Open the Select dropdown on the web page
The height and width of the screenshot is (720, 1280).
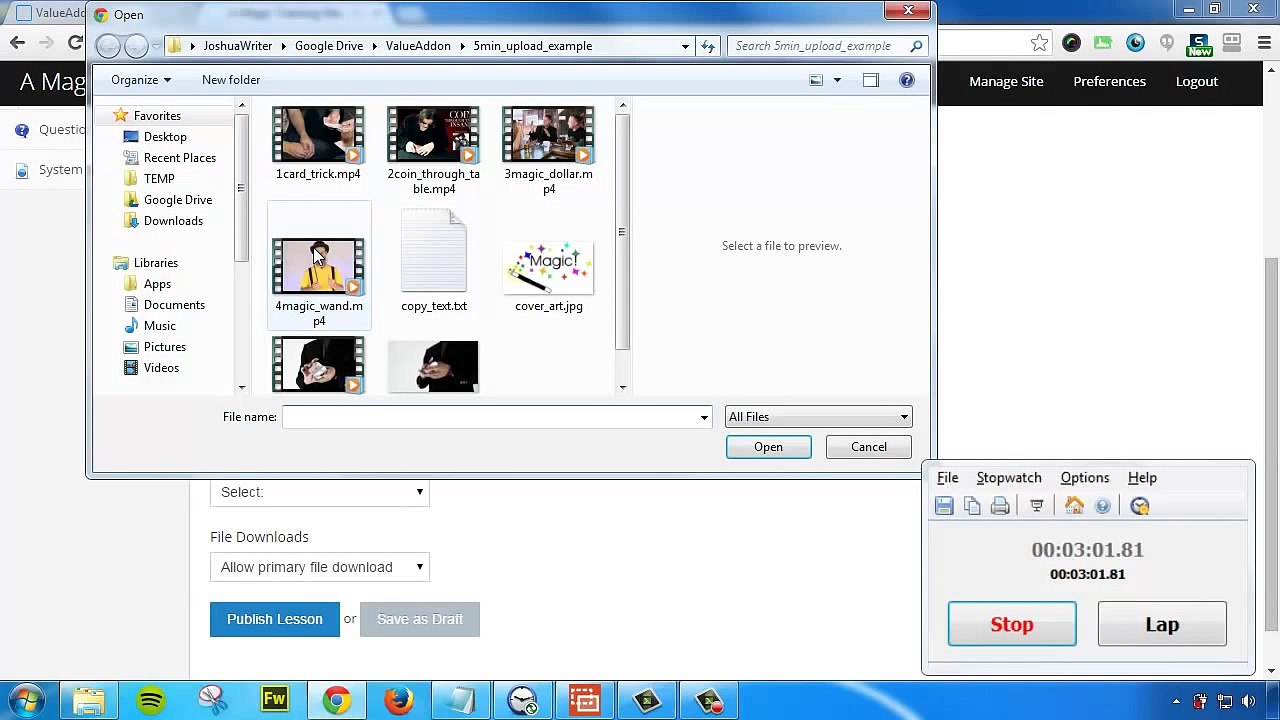(x=320, y=492)
